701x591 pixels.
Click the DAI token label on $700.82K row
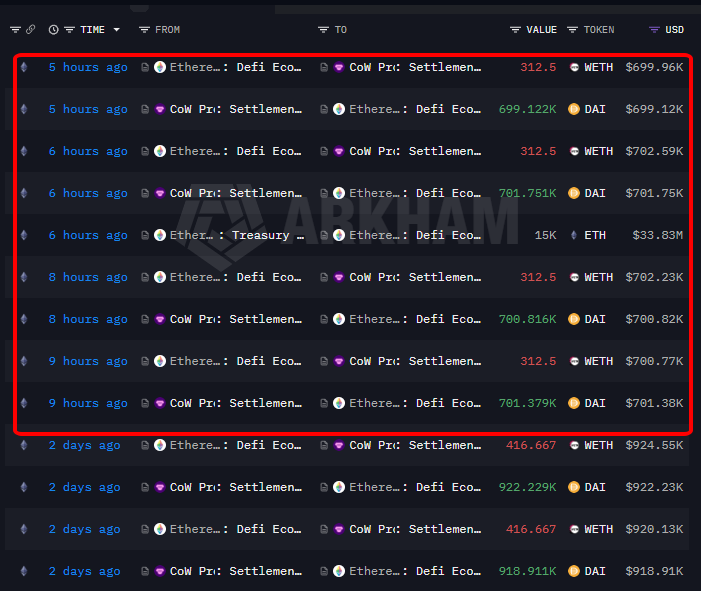point(595,319)
